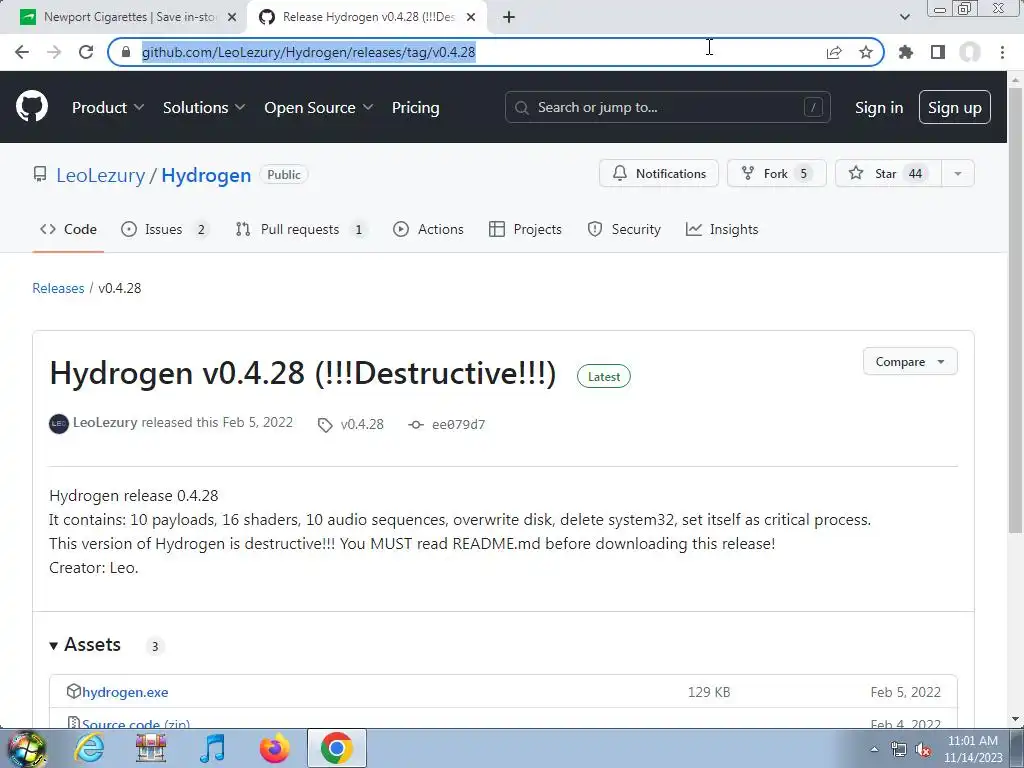Click the Chrome taskbar icon

coord(336,748)
